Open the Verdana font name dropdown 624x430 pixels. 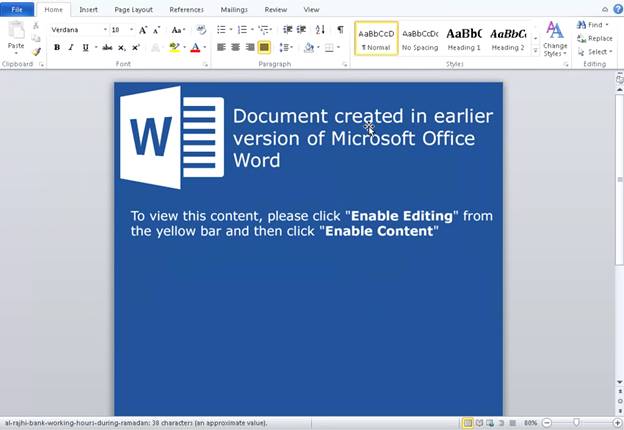(105, 30)
